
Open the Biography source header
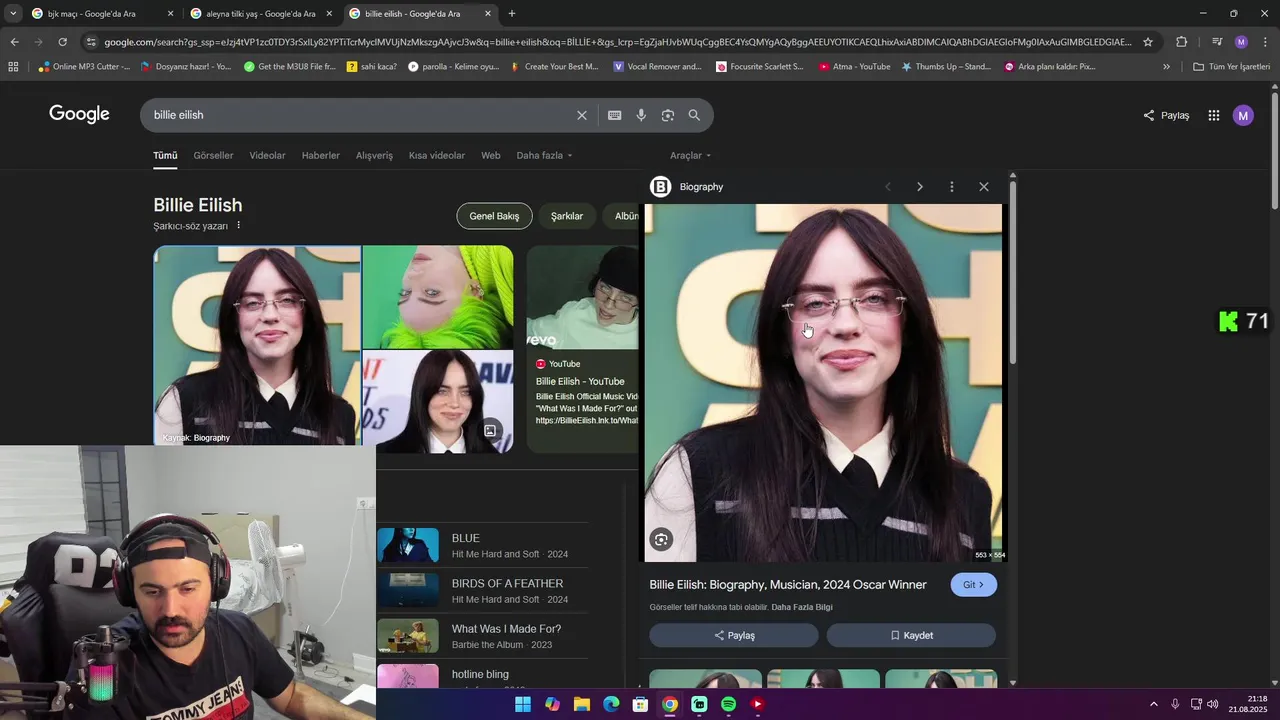pyautogui.click(x=687, y=187)
